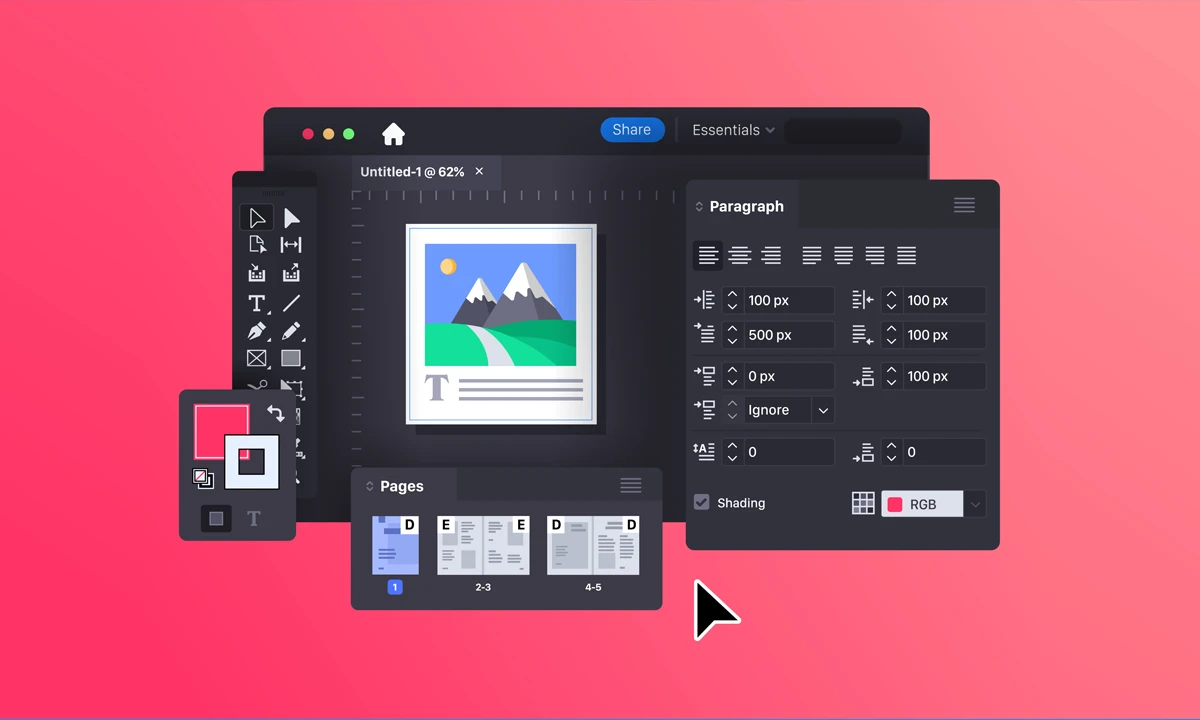Select the Rectangle Frame tool

click(257, 358)
